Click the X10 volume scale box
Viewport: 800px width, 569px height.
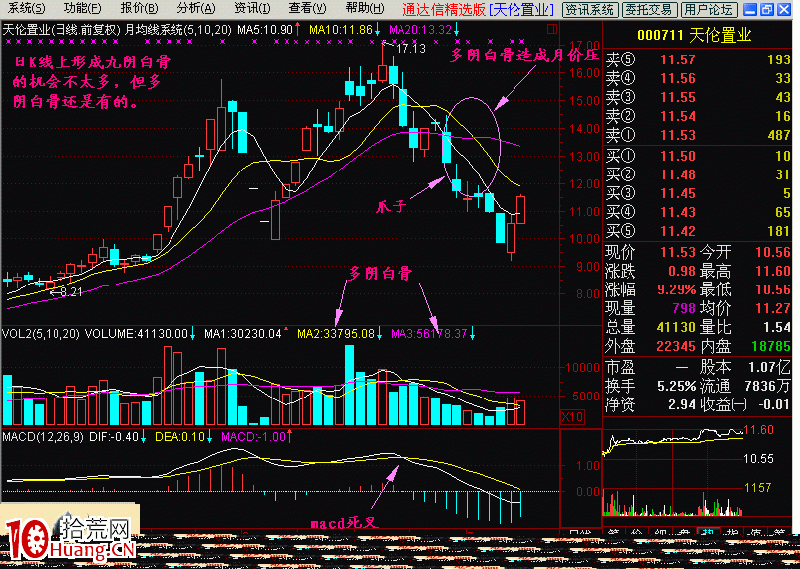572,416
